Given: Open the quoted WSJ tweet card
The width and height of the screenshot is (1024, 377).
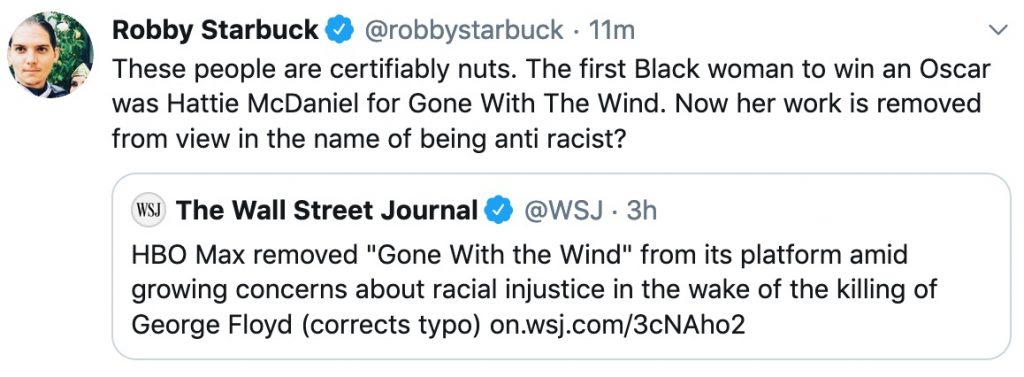Looking at the screenshot, I should point(561,266).
